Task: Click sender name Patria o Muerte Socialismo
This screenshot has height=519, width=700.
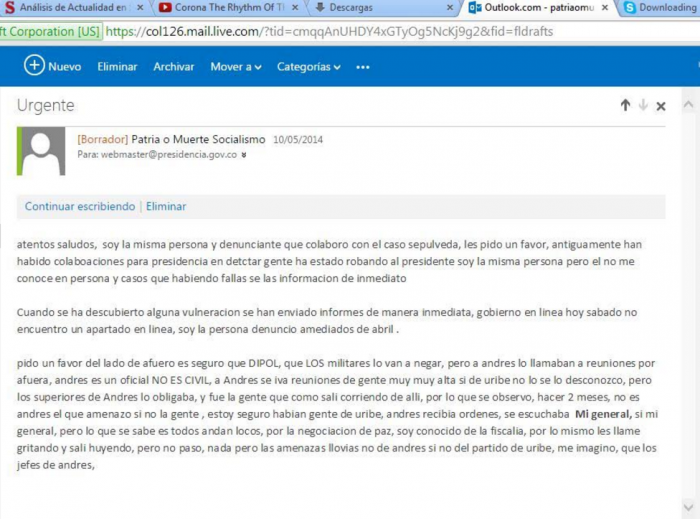Action: coord(198,139)
